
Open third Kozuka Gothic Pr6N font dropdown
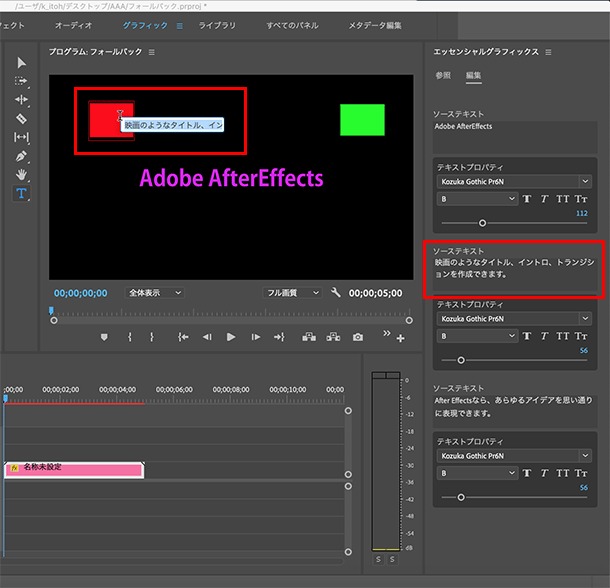click(514, 456)
